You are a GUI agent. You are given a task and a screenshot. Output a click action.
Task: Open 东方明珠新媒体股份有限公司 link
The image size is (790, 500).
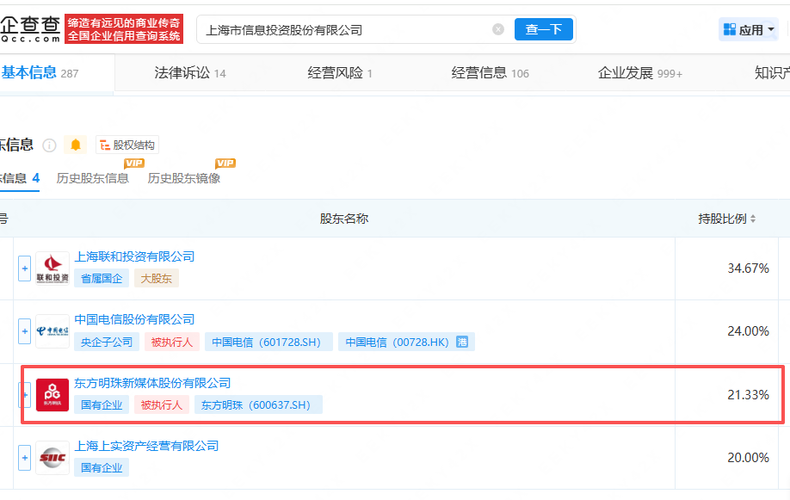tap(152, 383)
